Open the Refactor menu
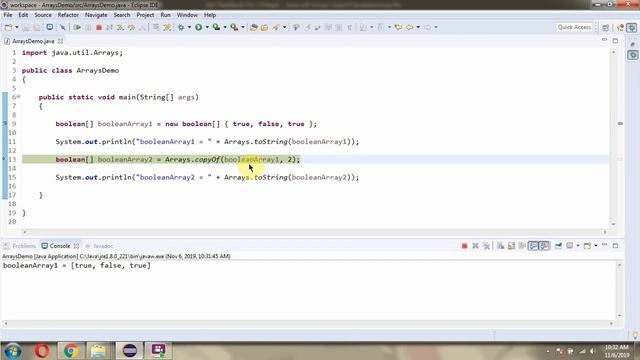640x360 pixels. [68, 15]
